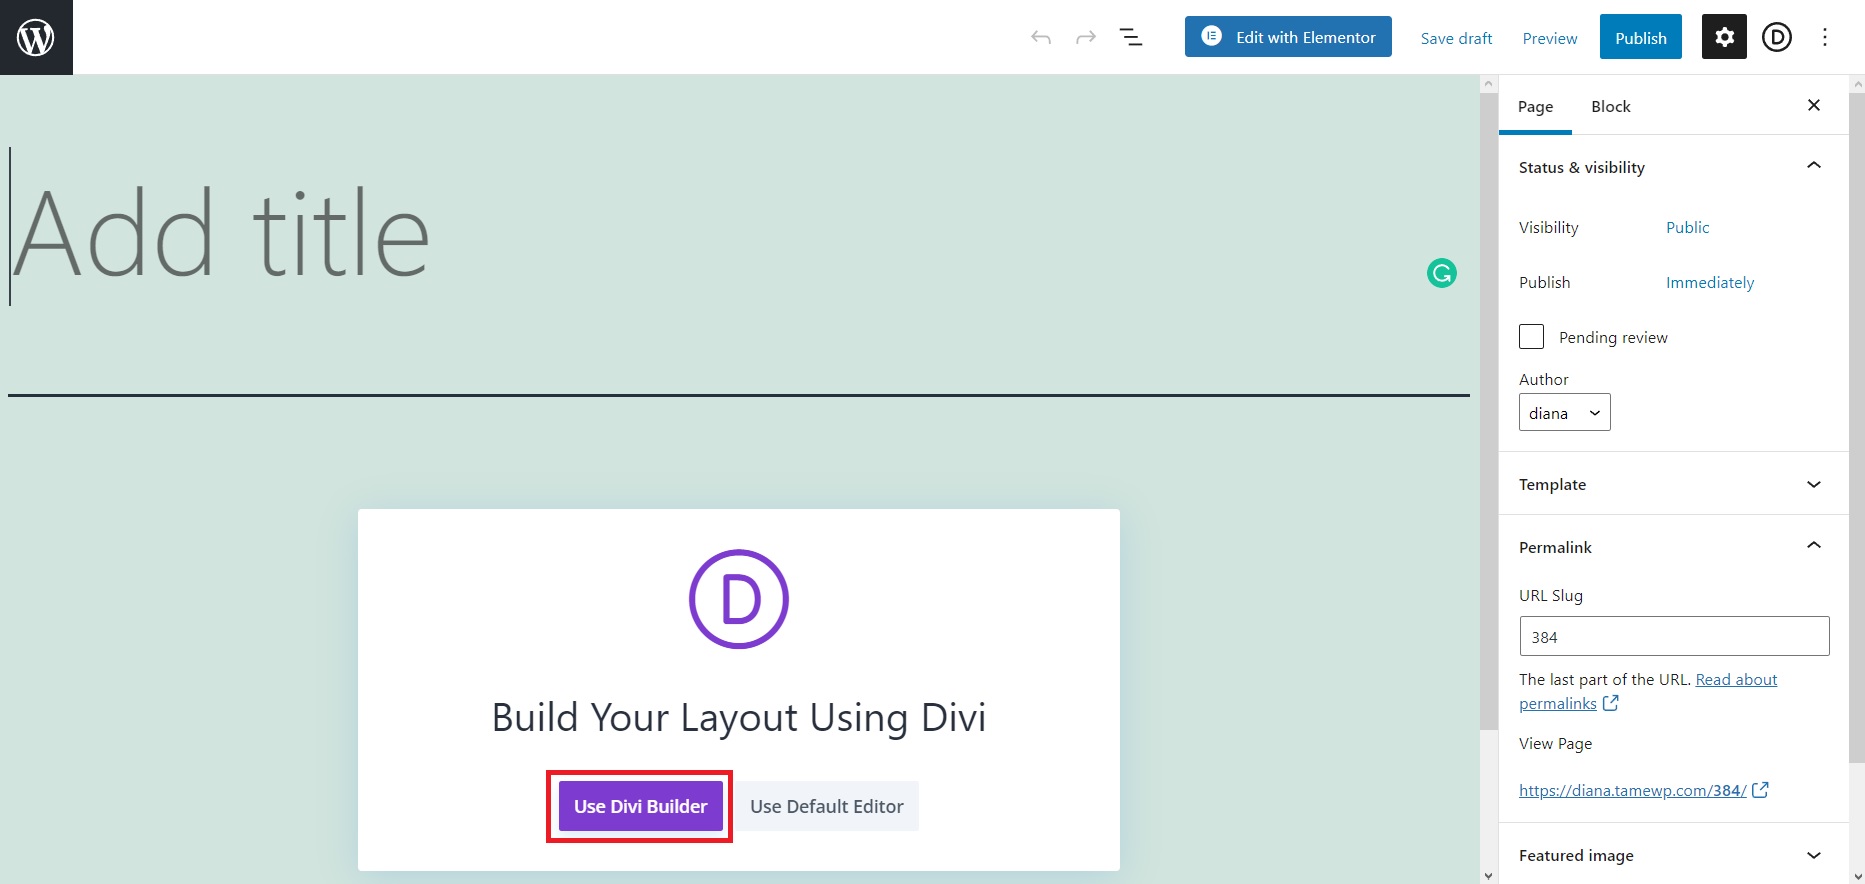The width and height of the screenshot is (1865, 884).
Task: Undo the last change
Action: 1041,38
